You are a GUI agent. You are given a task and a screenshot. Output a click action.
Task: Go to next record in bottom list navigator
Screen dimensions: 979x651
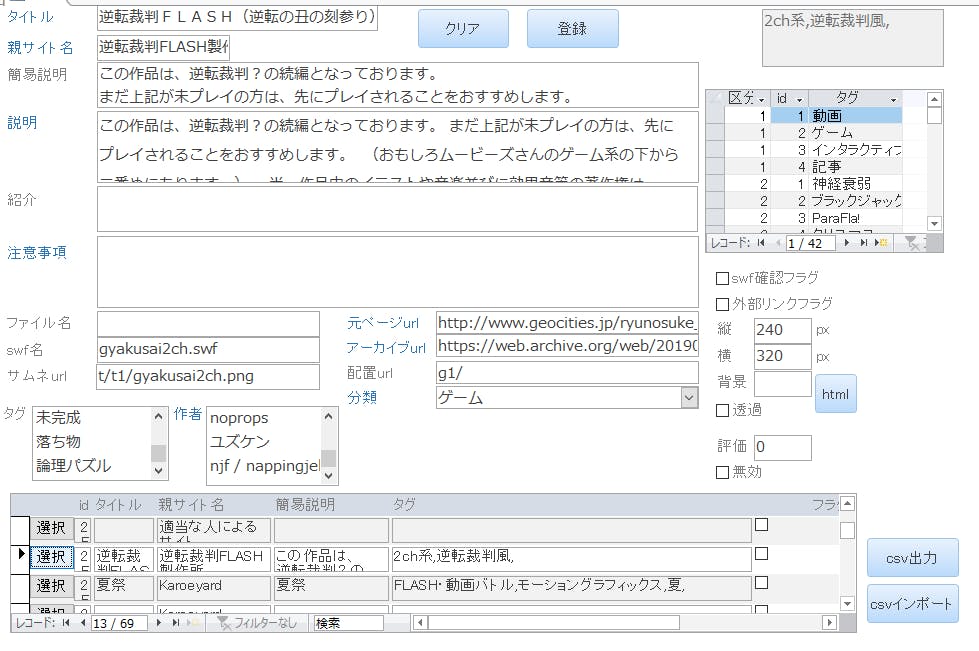160,623
